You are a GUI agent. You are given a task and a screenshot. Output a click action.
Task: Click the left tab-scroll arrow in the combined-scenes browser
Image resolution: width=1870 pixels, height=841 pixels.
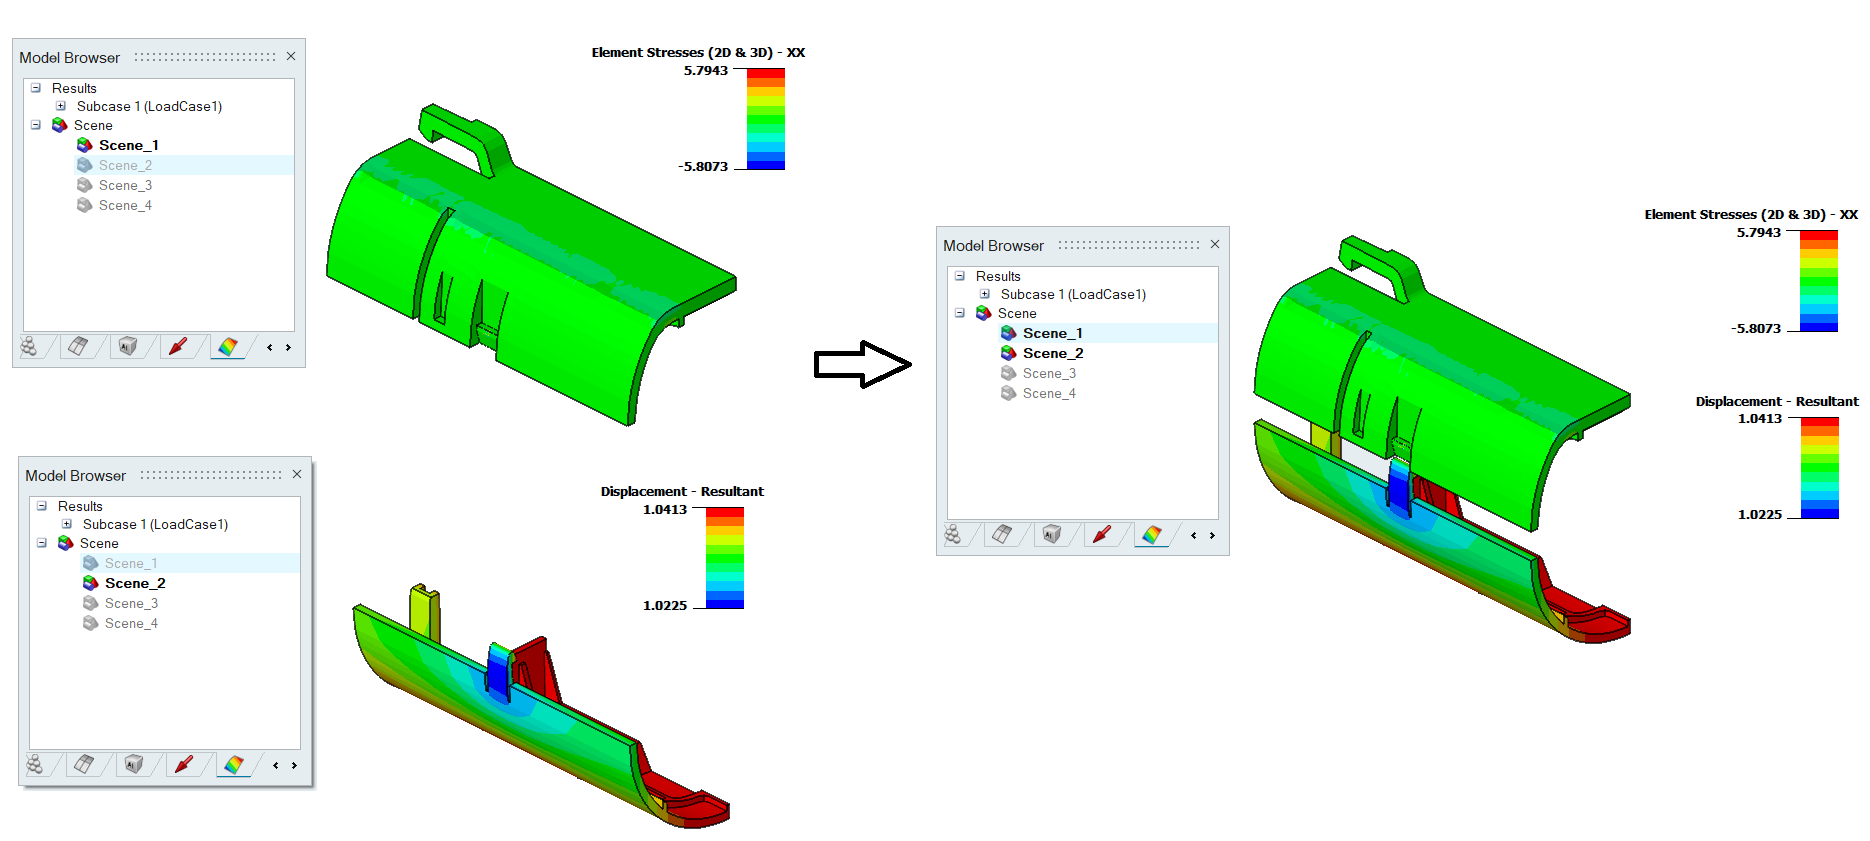(x=1193, y=536)
